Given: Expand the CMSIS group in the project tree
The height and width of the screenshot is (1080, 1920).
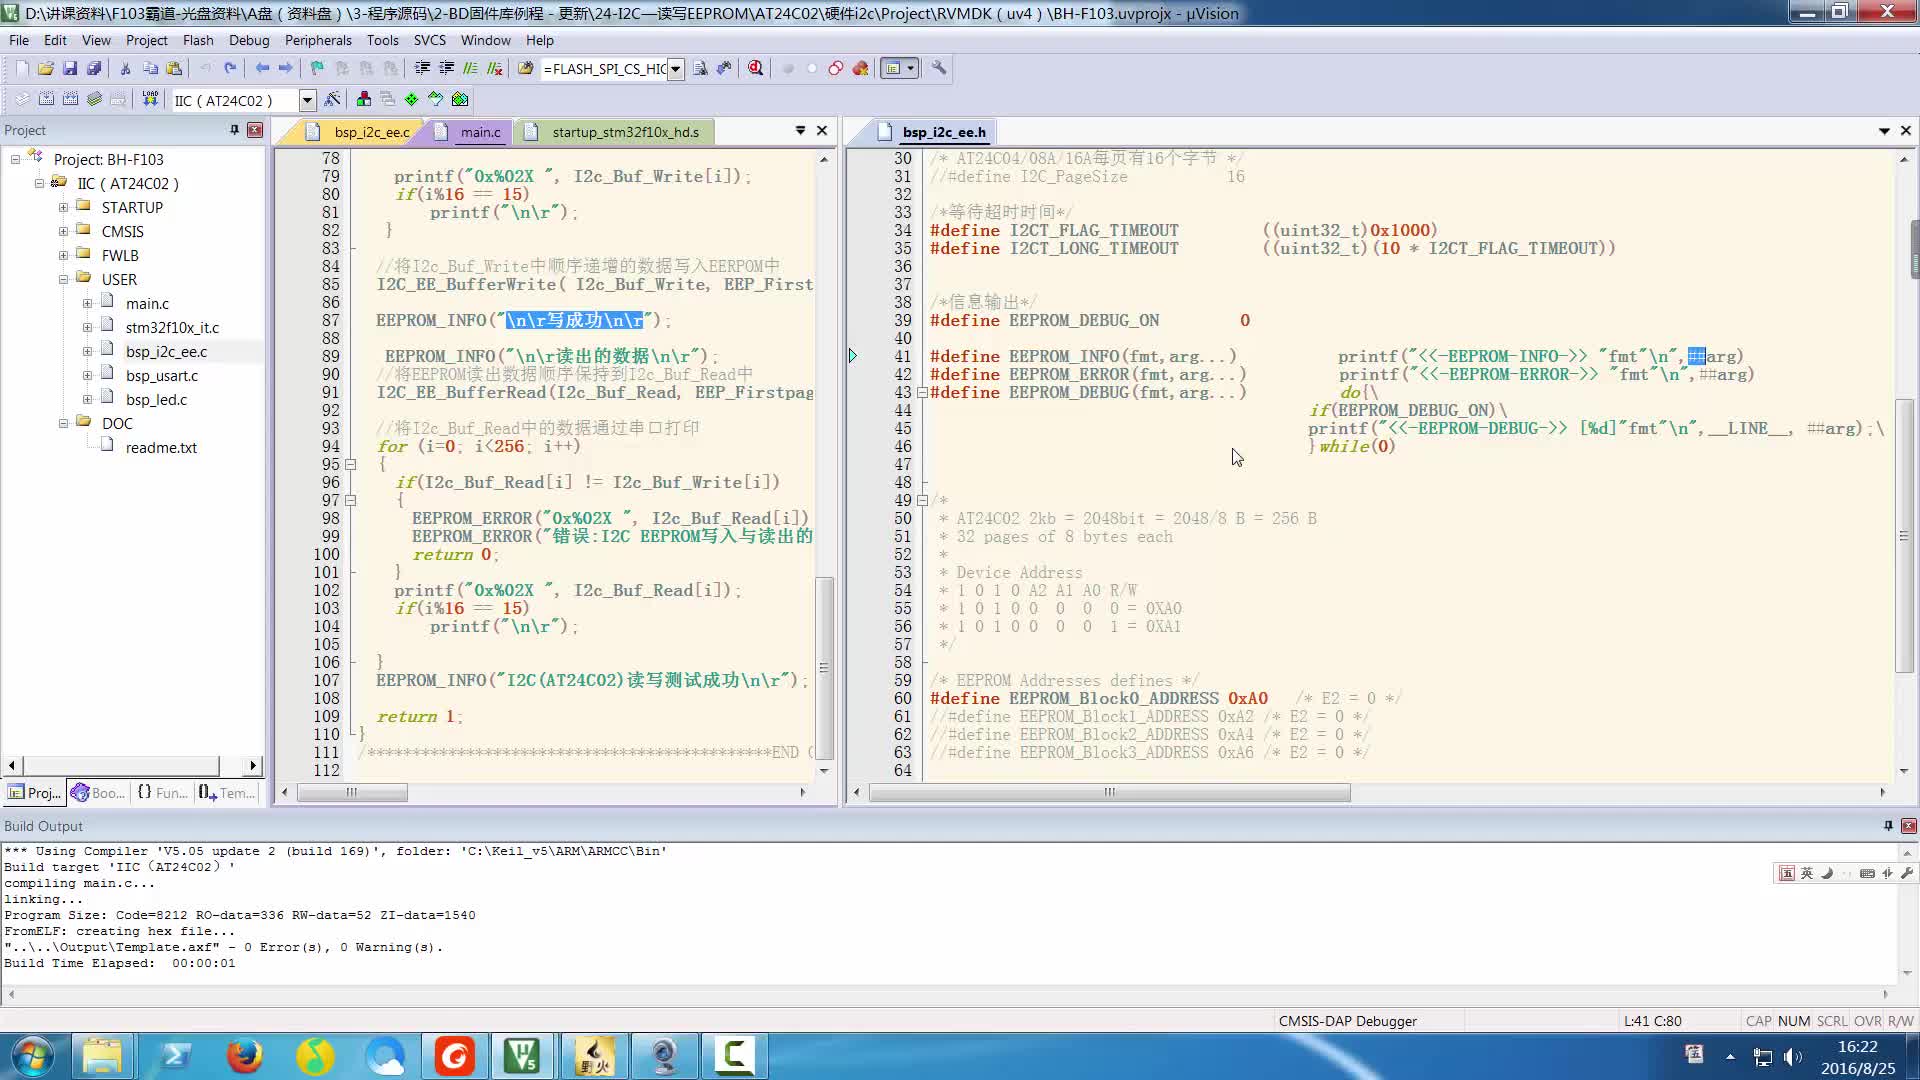Looking at the screenshot, I should pyautogui.click(x=63, y=232).
